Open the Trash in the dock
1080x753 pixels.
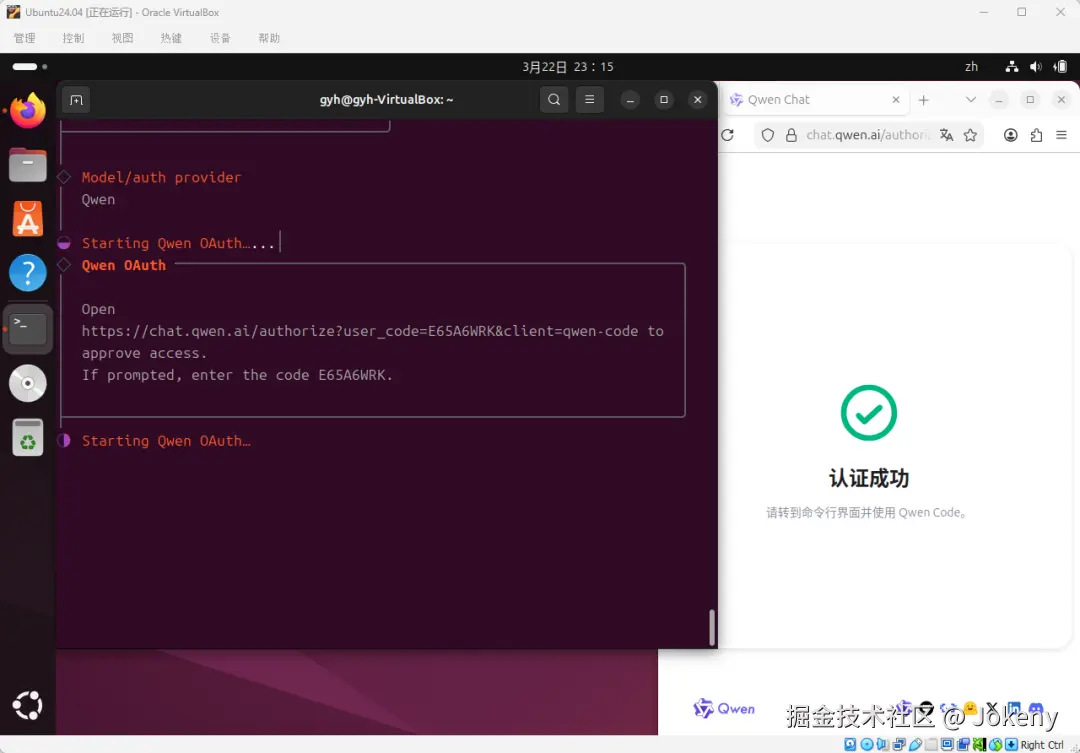pos(28,437)
